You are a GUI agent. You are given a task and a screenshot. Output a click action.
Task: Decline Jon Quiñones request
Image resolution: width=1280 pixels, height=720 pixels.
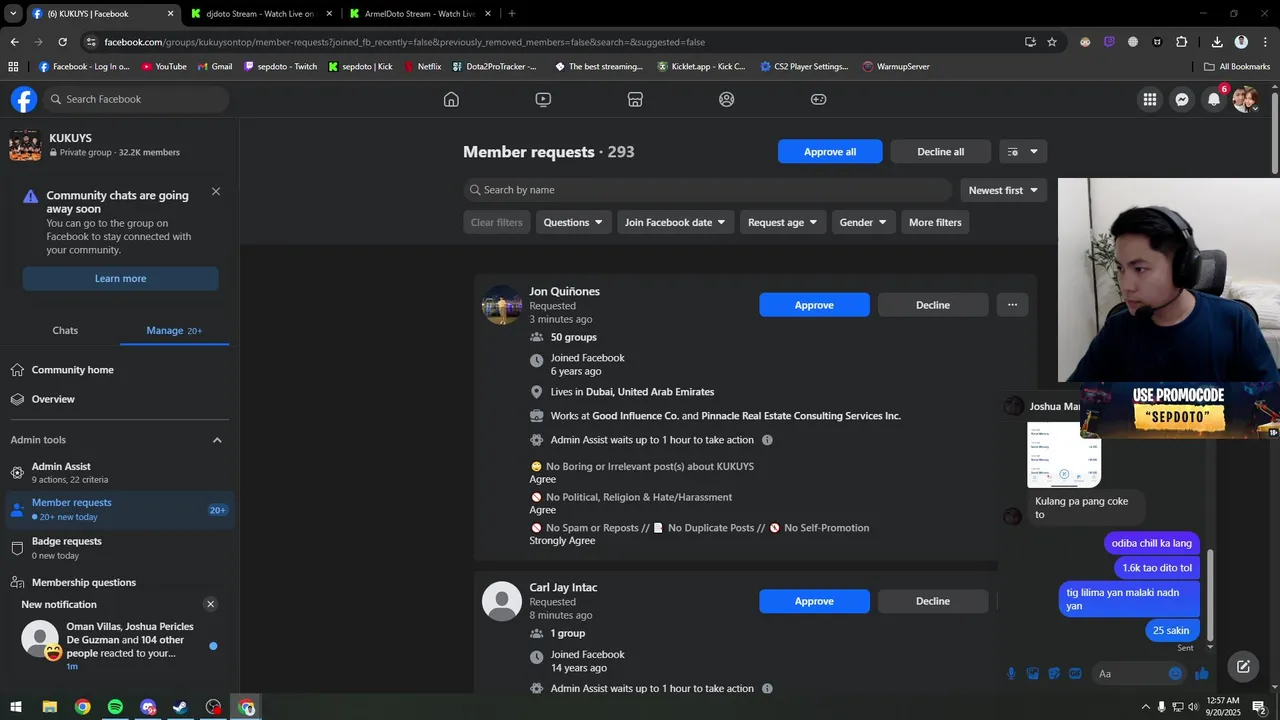click(933, 305)
